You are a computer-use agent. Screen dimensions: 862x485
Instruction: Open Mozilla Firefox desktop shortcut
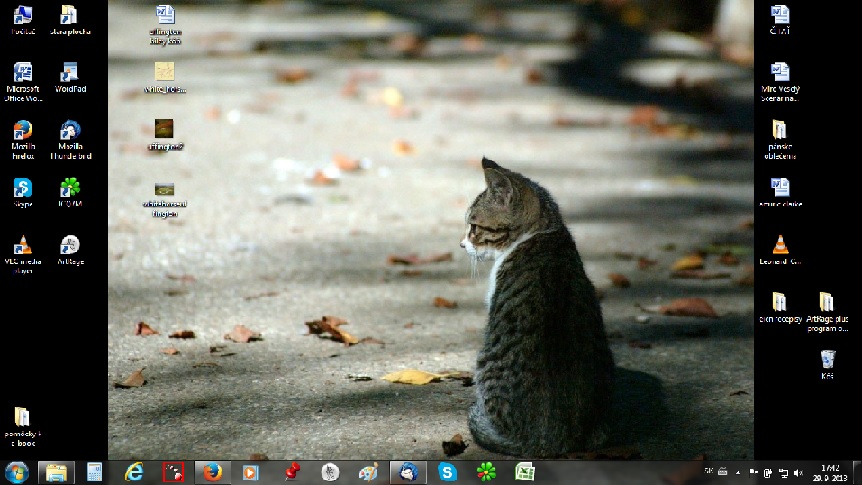(x=22, y=131)
